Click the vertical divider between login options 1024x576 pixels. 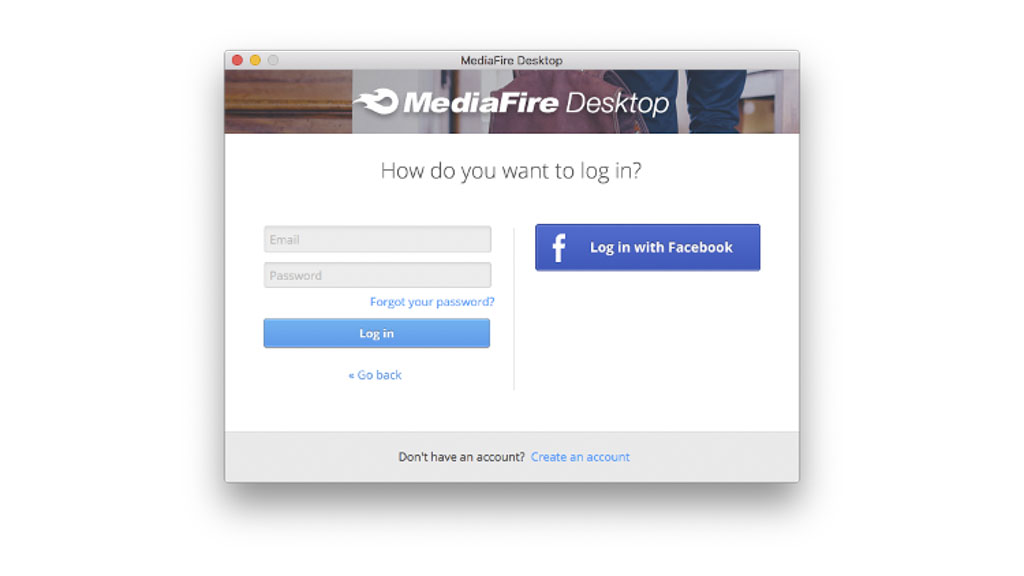click(514, 309)
